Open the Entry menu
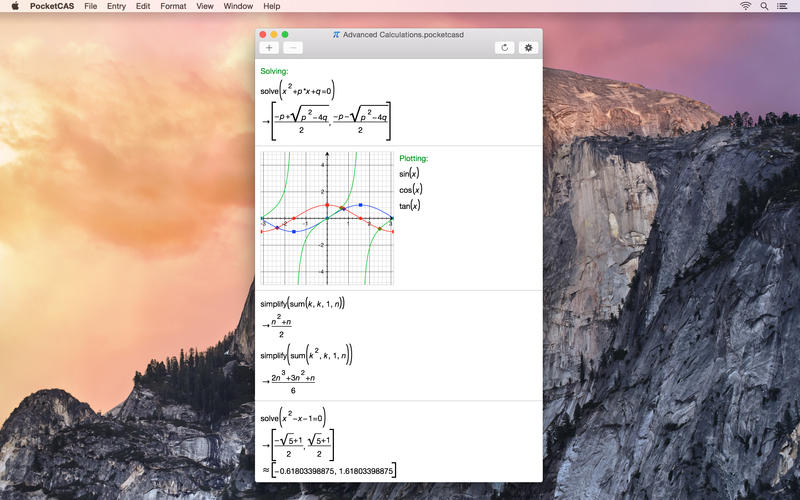The height and width of the screenshot is (500, 800). (x=117, y=6)
